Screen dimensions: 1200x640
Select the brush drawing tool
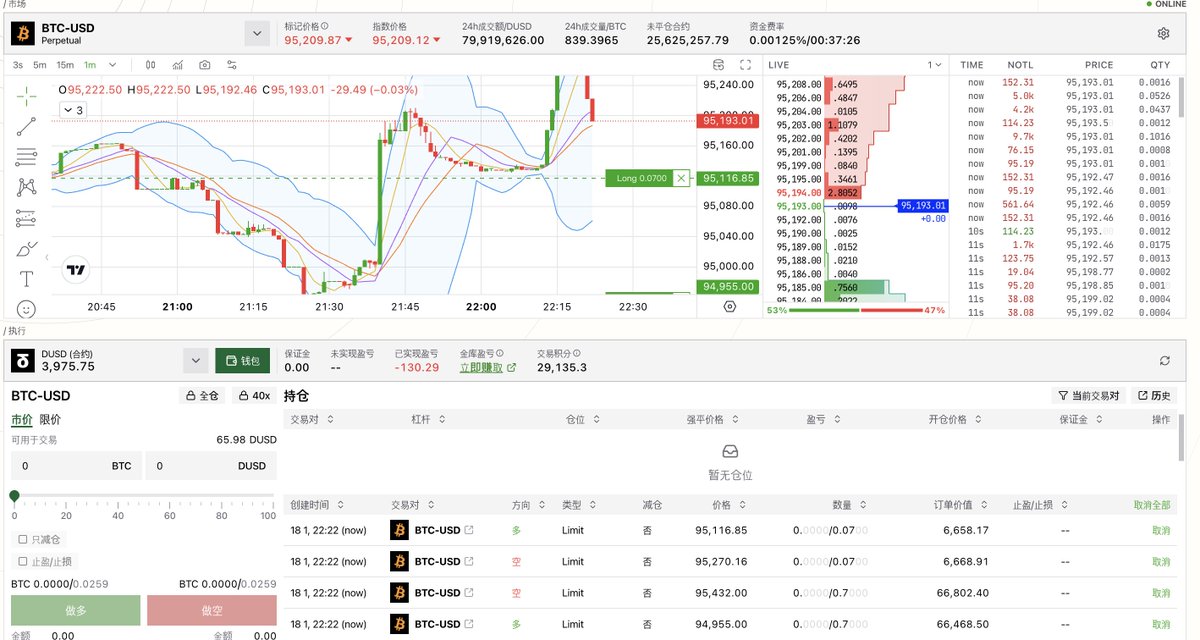[x=26, y=248]
